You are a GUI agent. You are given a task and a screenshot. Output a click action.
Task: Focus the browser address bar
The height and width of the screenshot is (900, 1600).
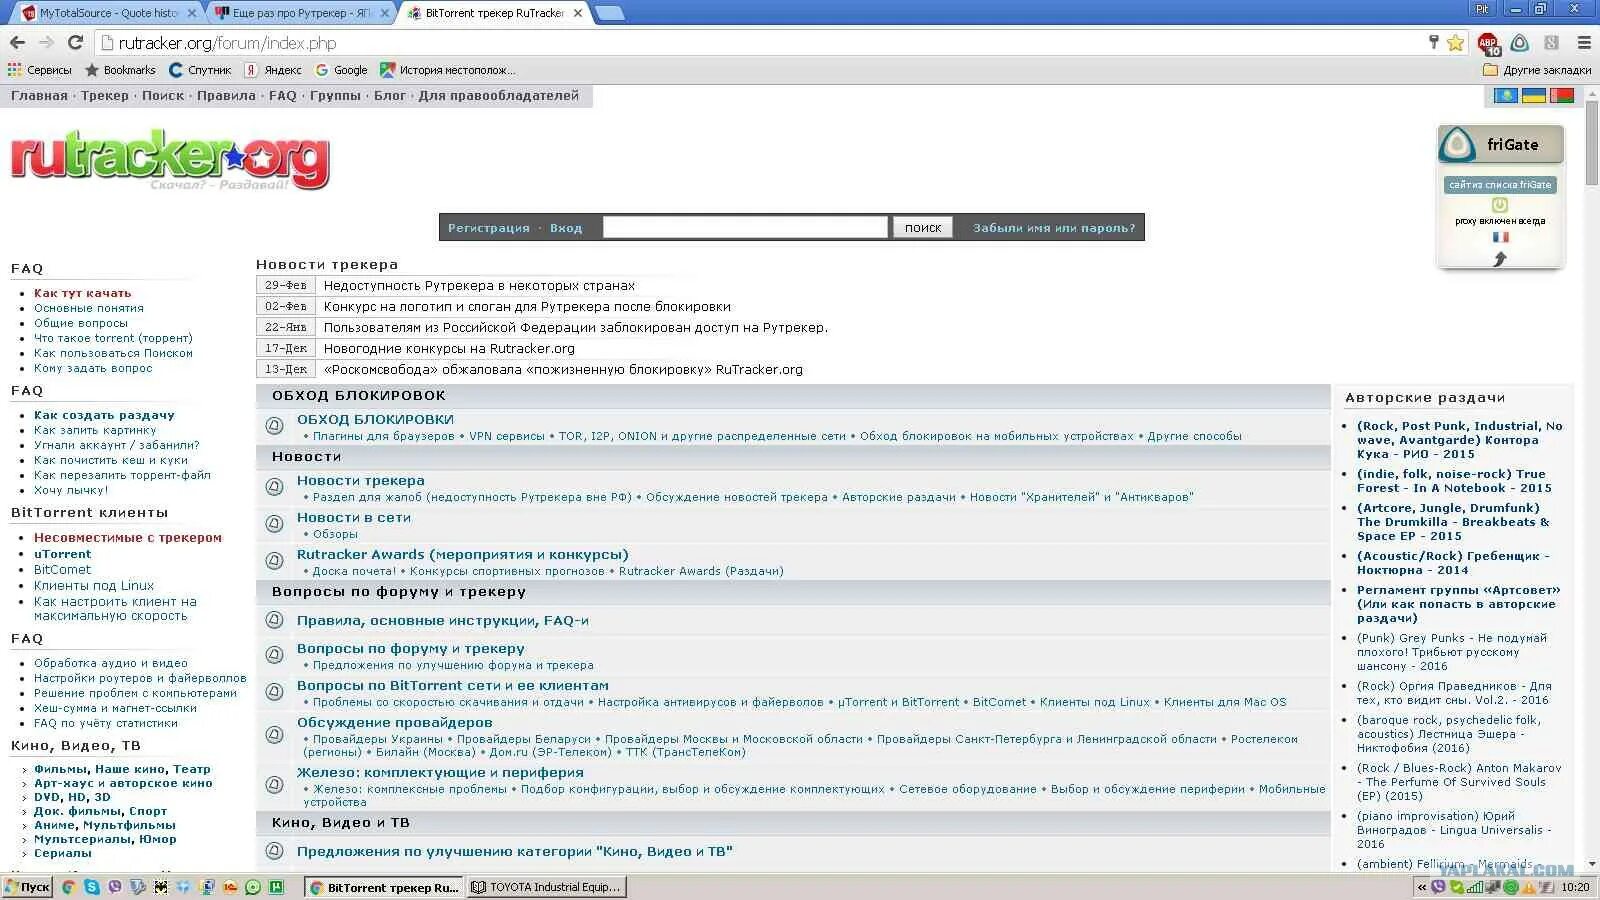[760, 43]
